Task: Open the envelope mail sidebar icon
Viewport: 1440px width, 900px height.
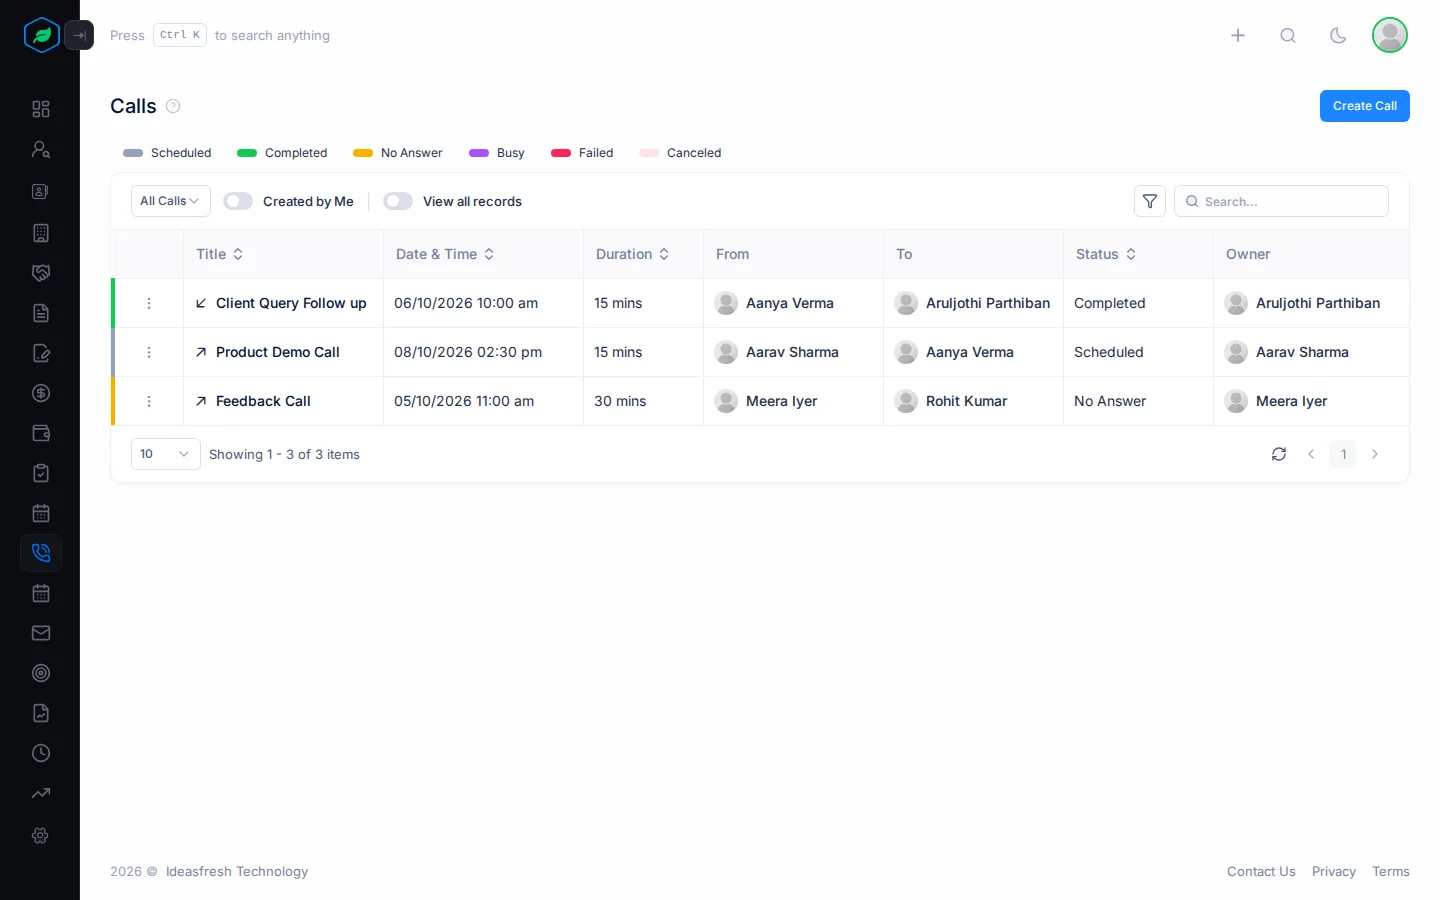Action: pos(41,633)
